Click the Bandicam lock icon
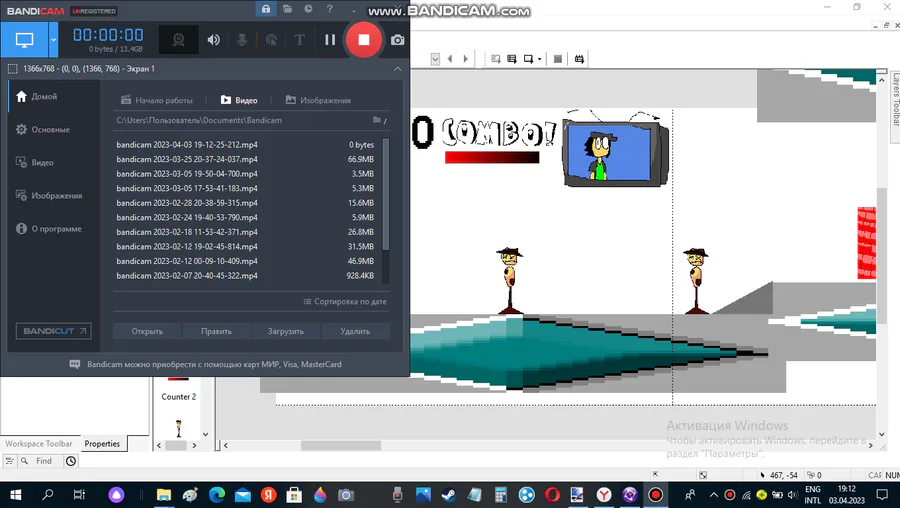The width and height of the screenshot is (900, 508). click(x=266, y=9)
